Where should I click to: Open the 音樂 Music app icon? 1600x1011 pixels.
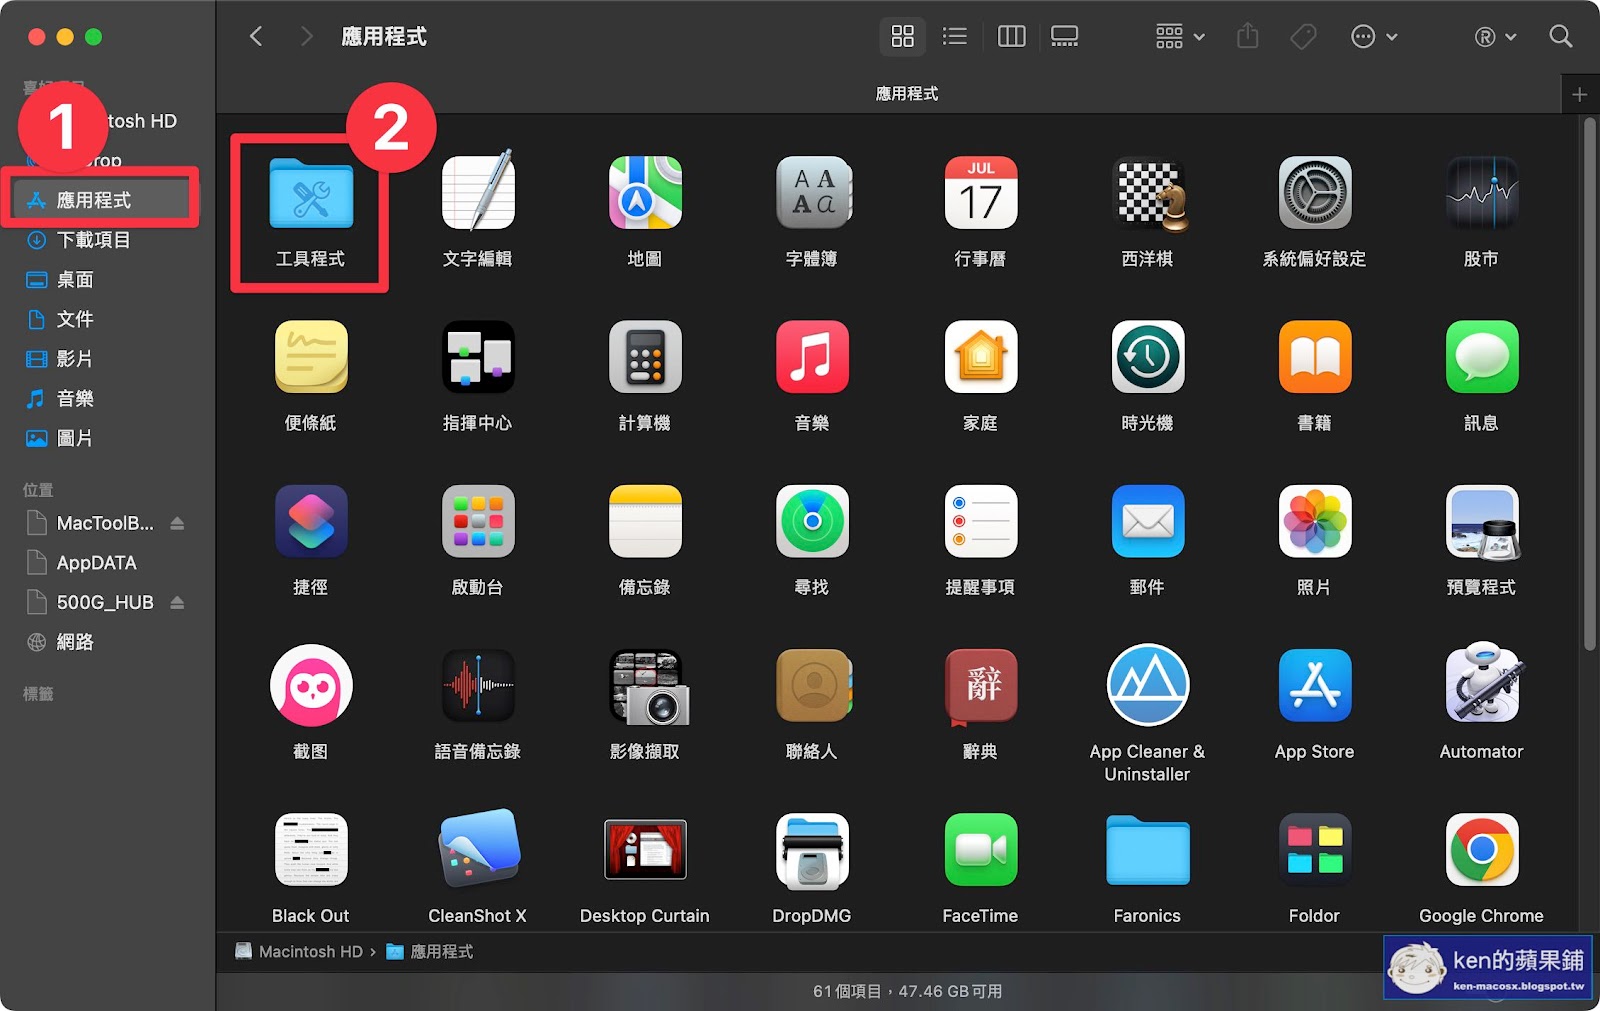[812, 357]
